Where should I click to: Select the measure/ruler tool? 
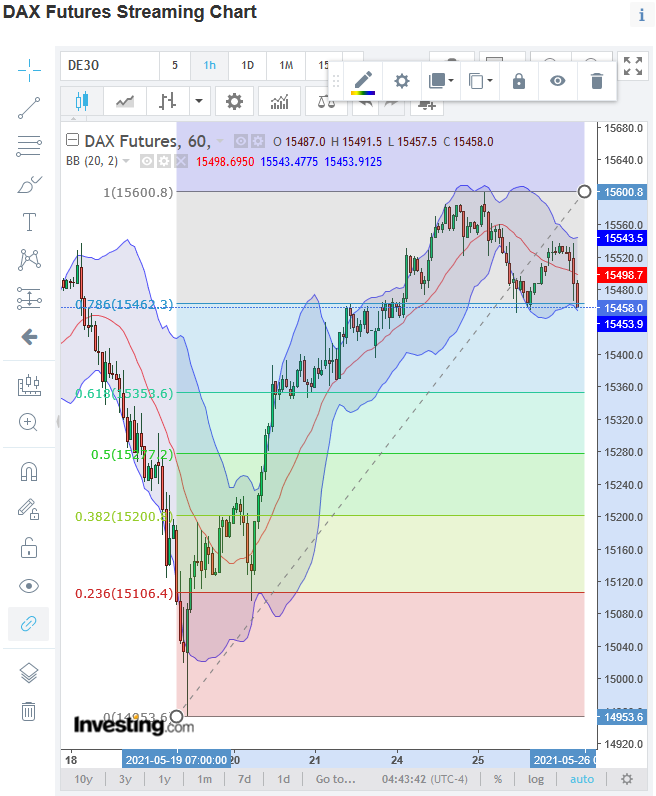click(29, 385)
